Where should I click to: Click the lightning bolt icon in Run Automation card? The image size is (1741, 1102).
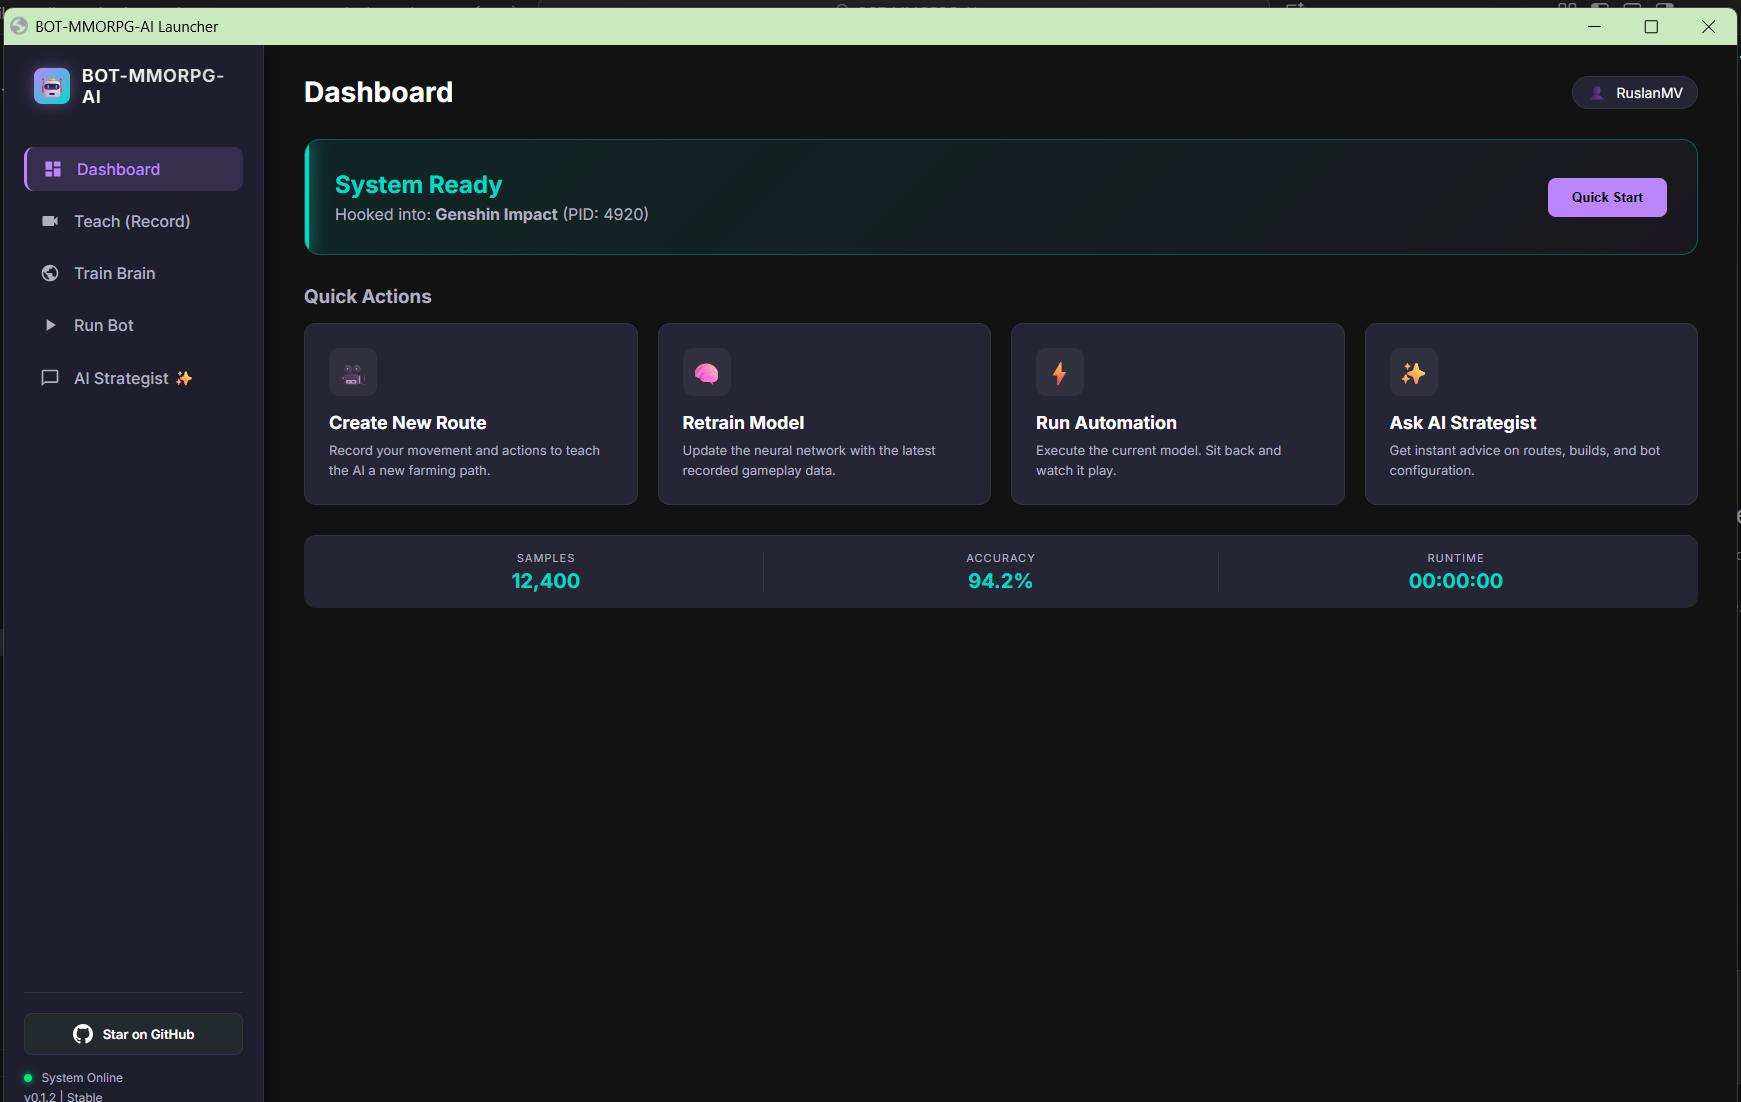pos(1060,373)
